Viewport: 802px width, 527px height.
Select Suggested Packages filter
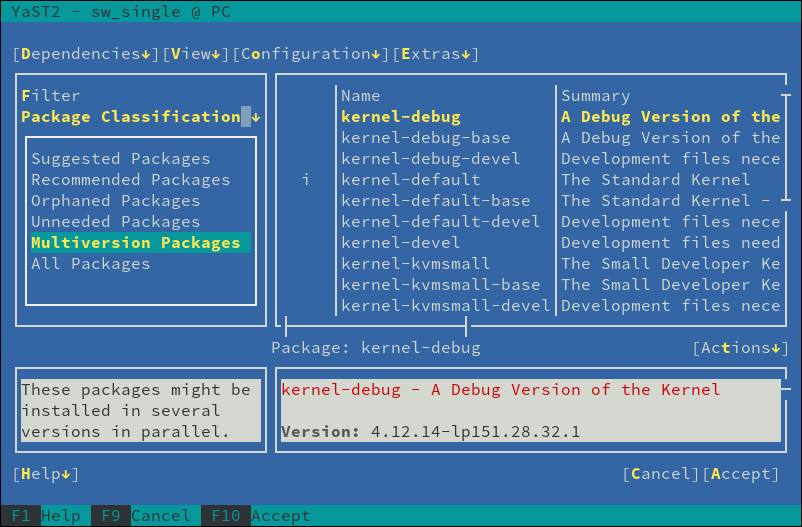(x=120, y=159)
